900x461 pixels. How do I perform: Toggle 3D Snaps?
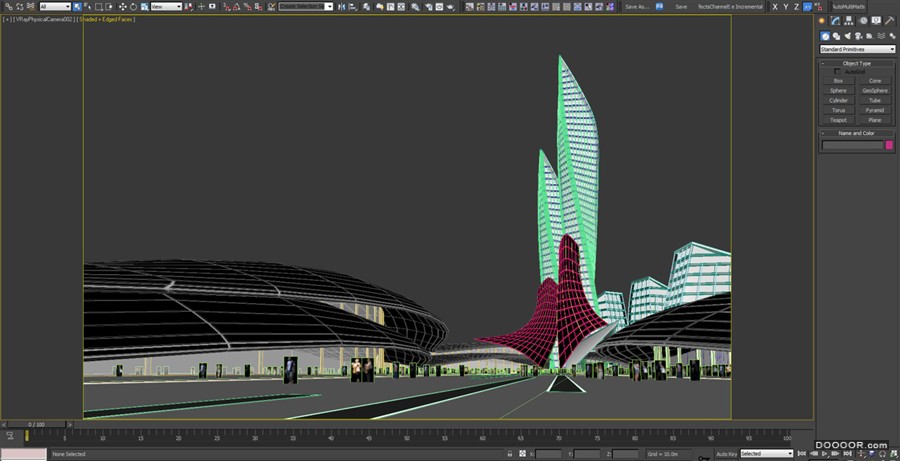pyautogui.click(x=227, y=7)
